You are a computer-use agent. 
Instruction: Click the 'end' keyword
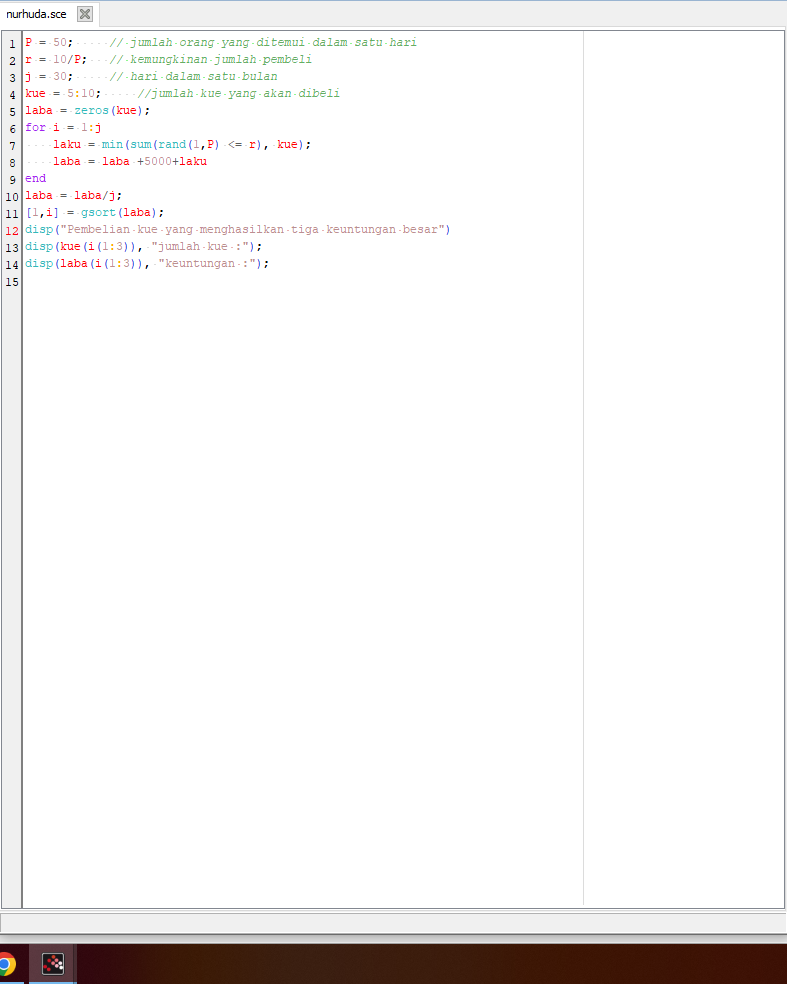pos(36,178)
